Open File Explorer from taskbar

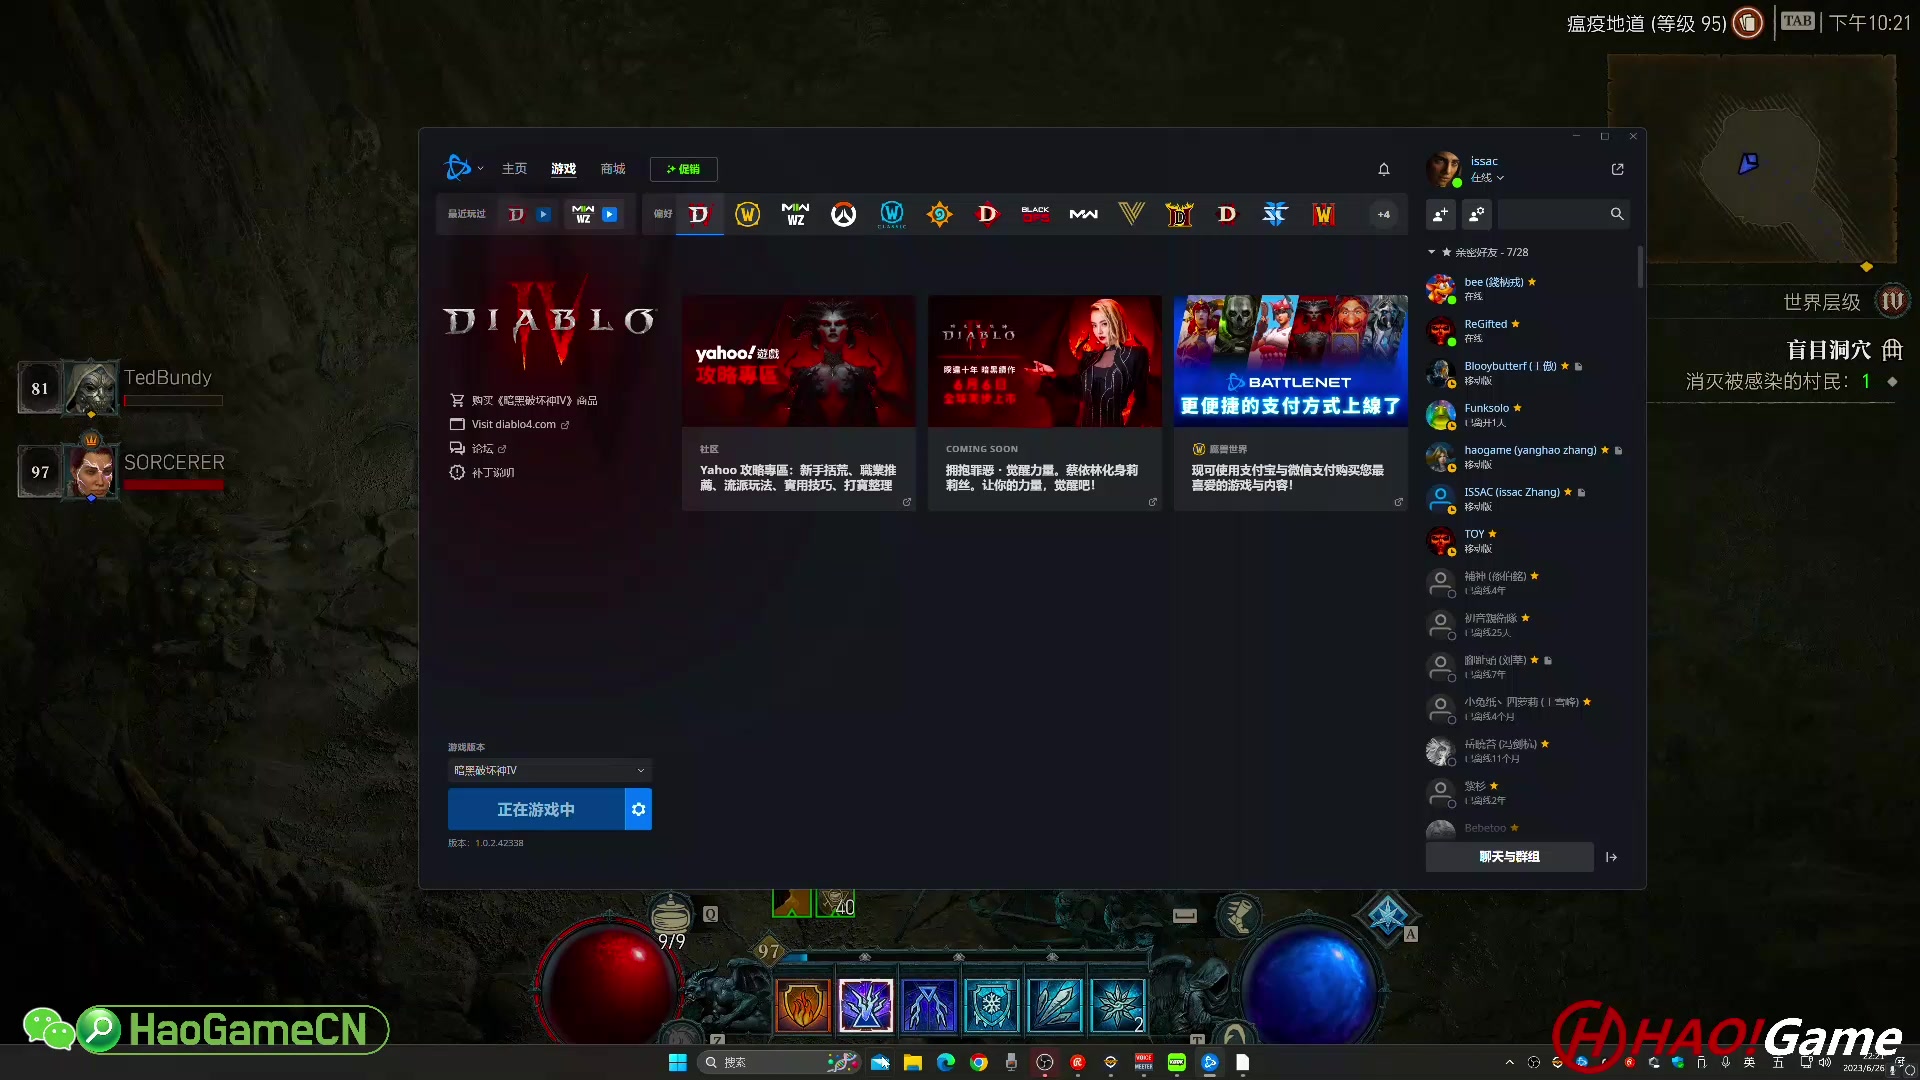coord(912,1062)
